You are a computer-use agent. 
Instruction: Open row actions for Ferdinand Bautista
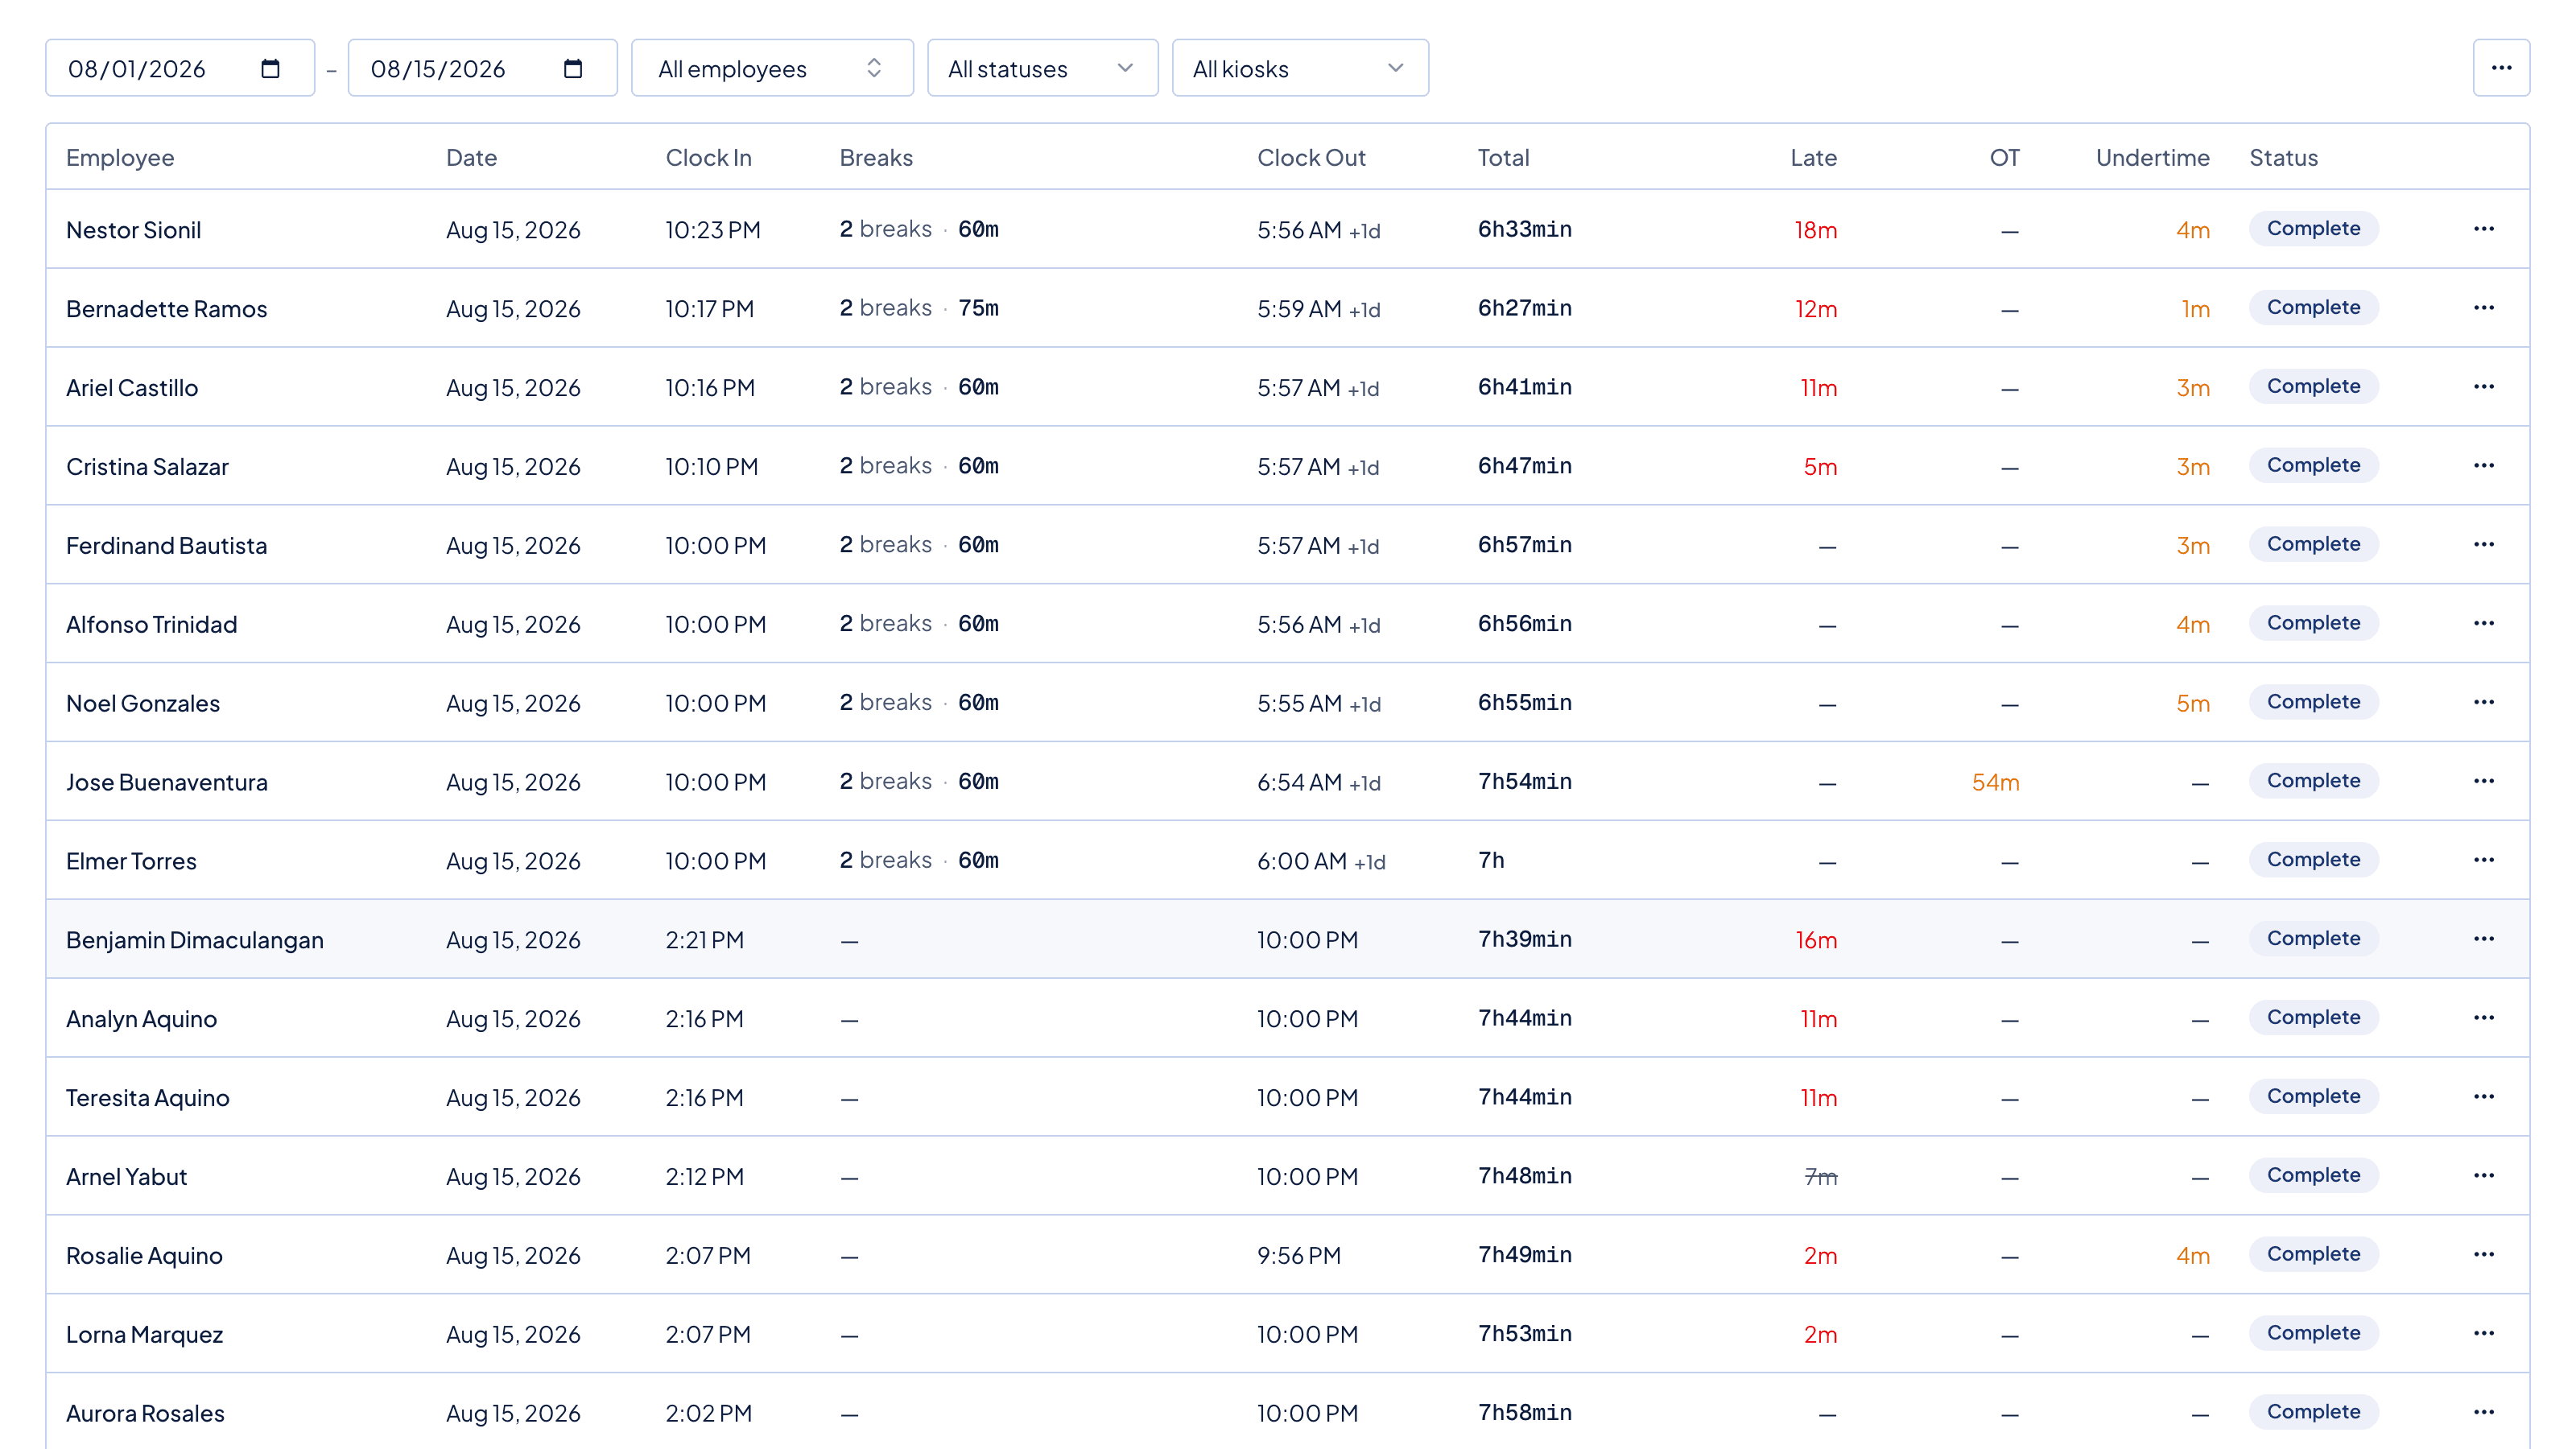tap(2484, 545)
